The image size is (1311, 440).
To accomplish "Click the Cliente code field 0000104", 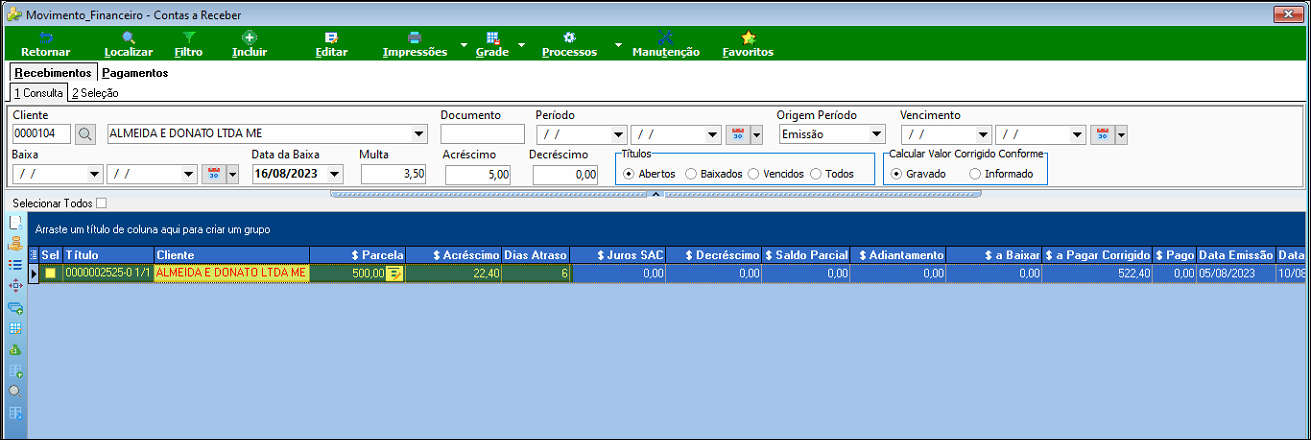I will click(x=41, y=134).
